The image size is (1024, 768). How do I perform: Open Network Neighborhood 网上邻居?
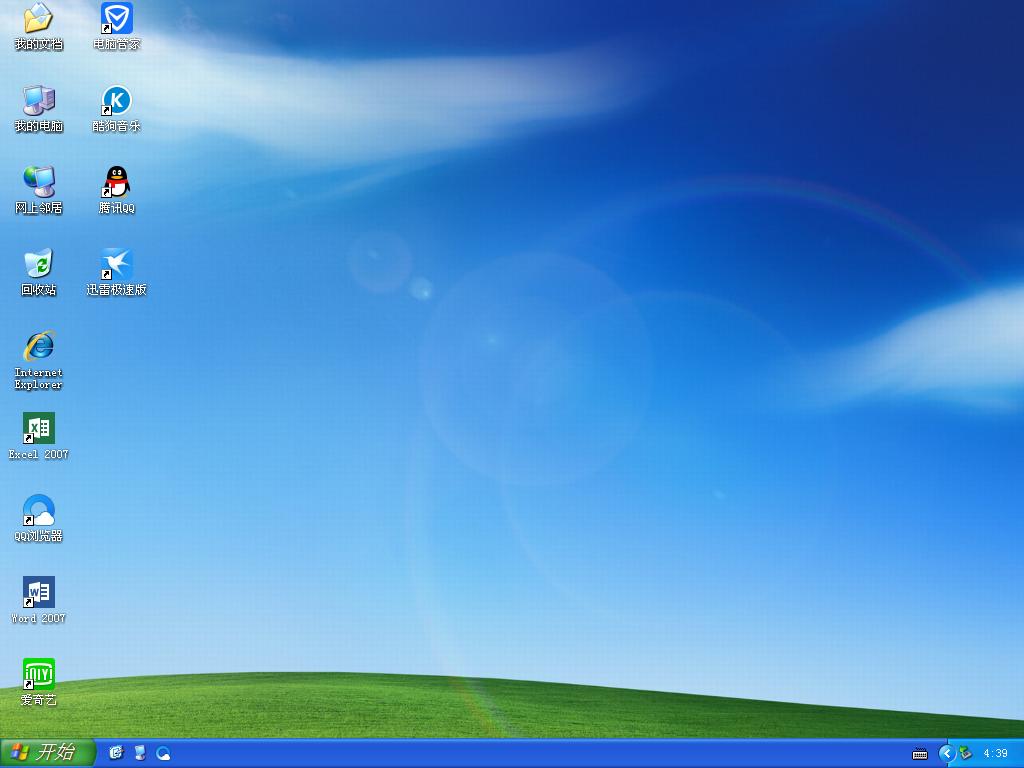point(38,186)
